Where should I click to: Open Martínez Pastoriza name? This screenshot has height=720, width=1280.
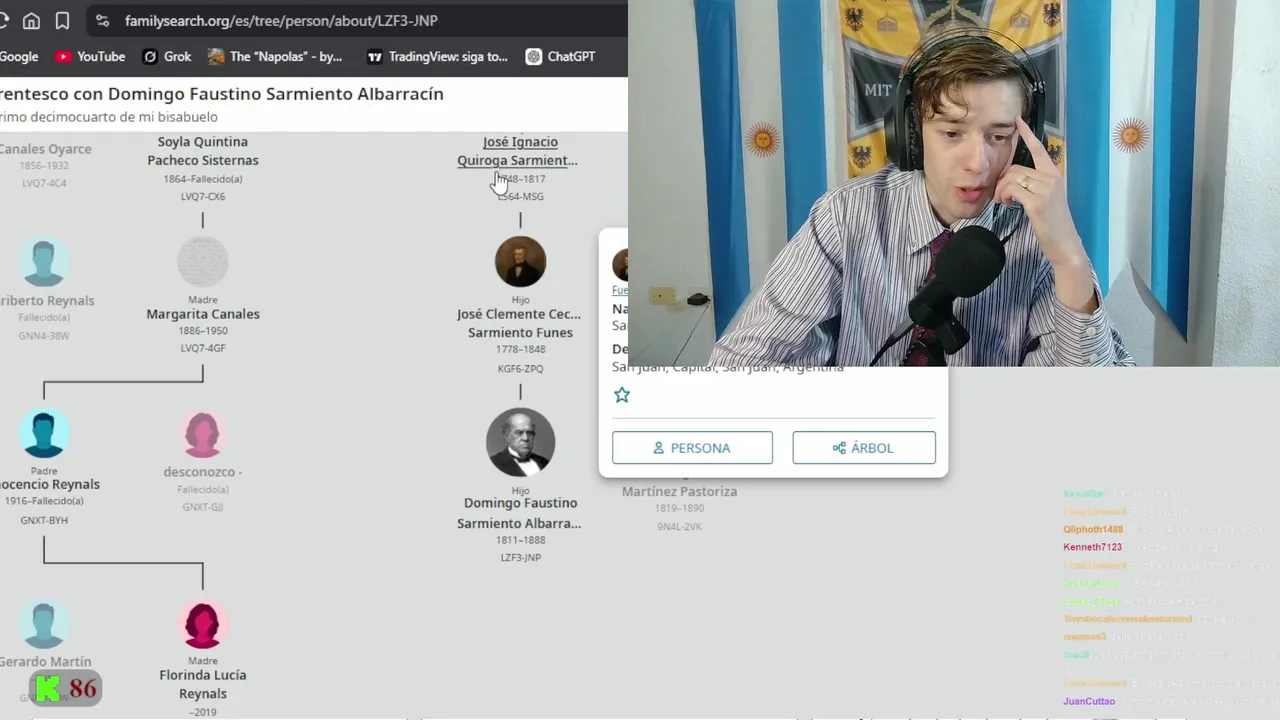tap(680, 491)
